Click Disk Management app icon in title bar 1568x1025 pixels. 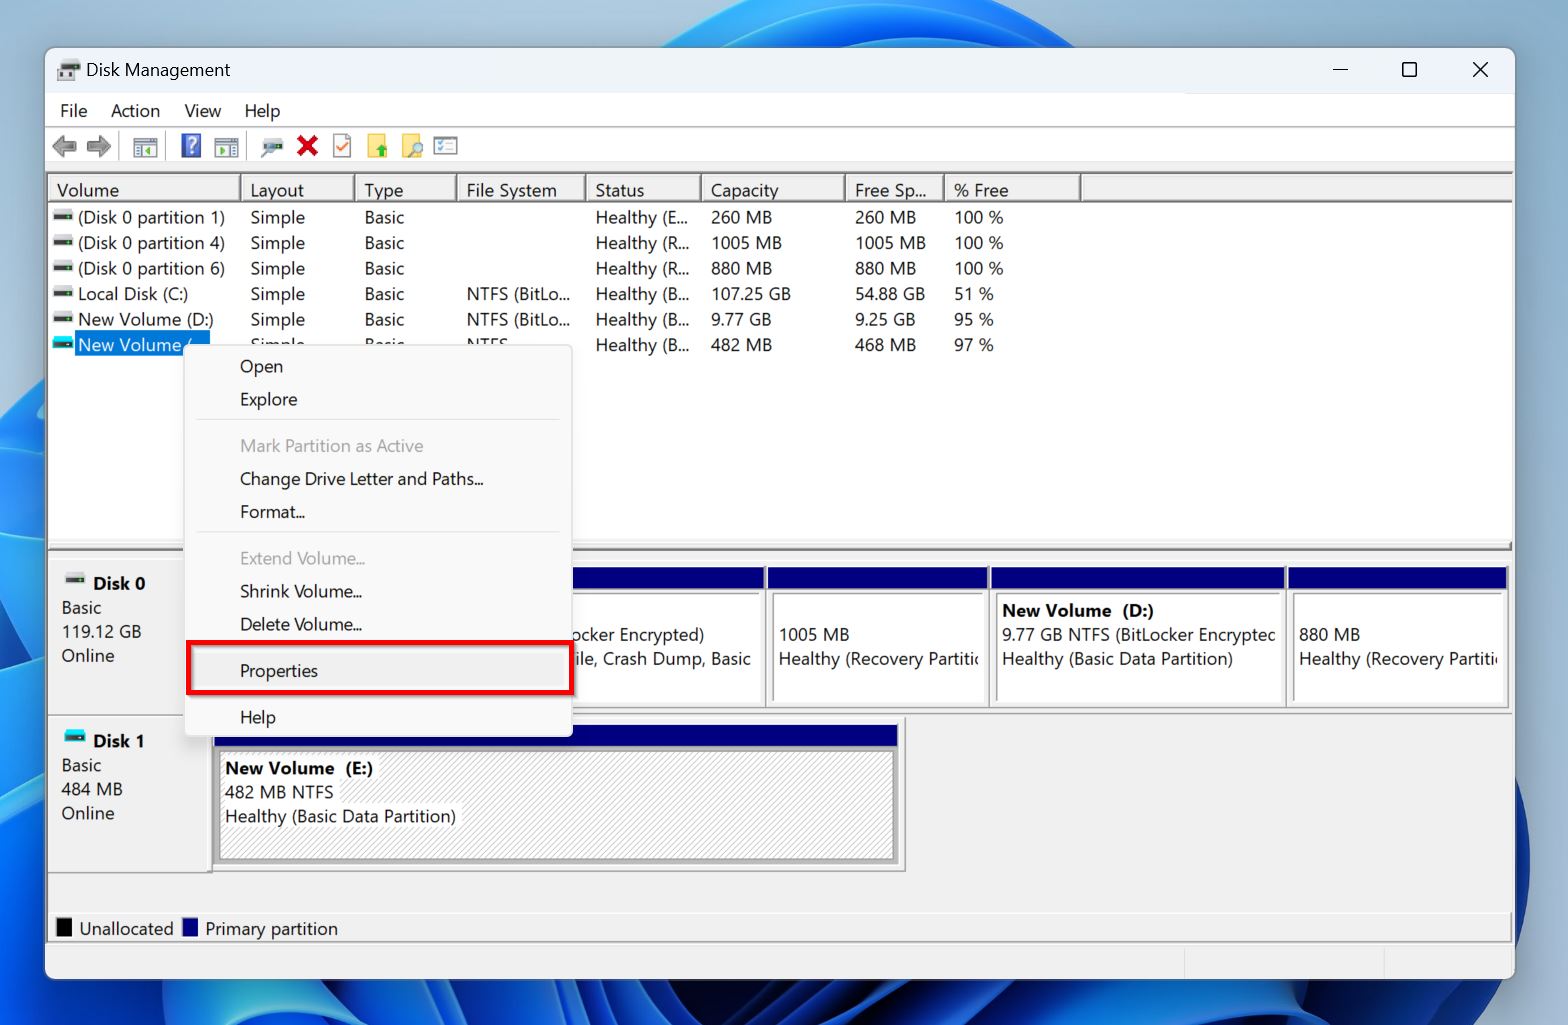click(x=68, y=70)
